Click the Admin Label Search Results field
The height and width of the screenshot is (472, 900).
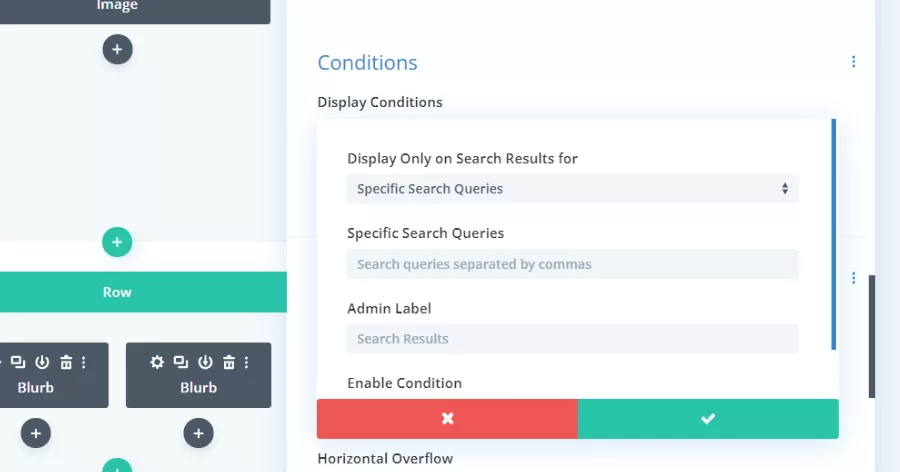pyautogui.click(x=573, y=339)
